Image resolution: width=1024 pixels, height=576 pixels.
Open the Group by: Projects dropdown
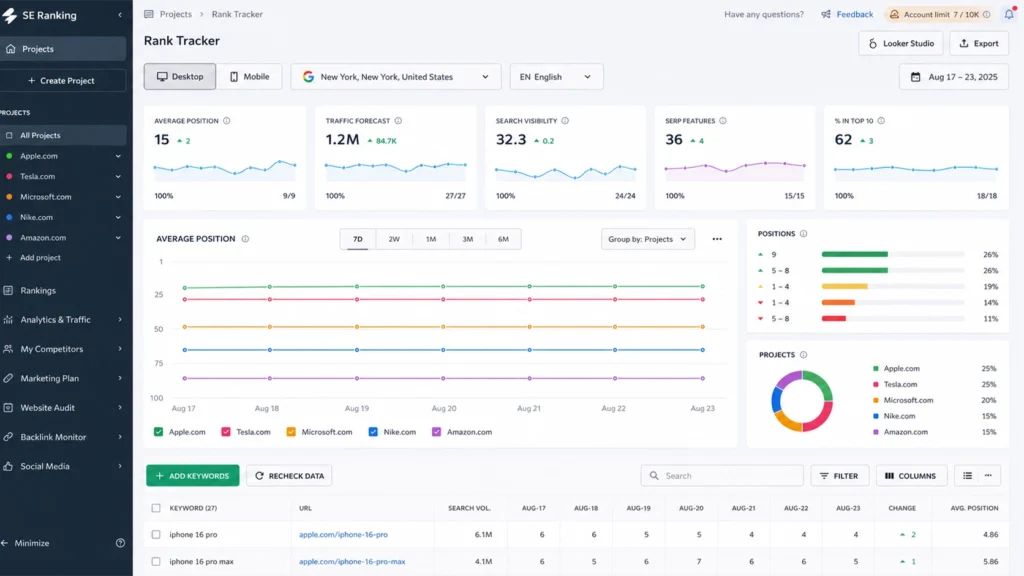point(647,239)
